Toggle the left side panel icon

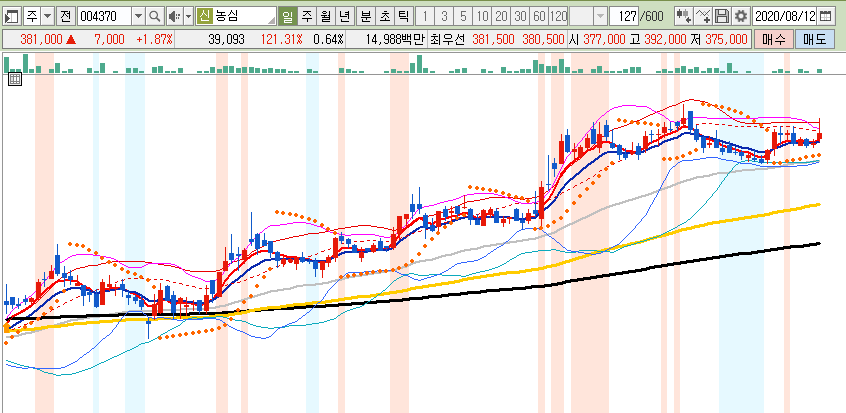tap(12, 16)
